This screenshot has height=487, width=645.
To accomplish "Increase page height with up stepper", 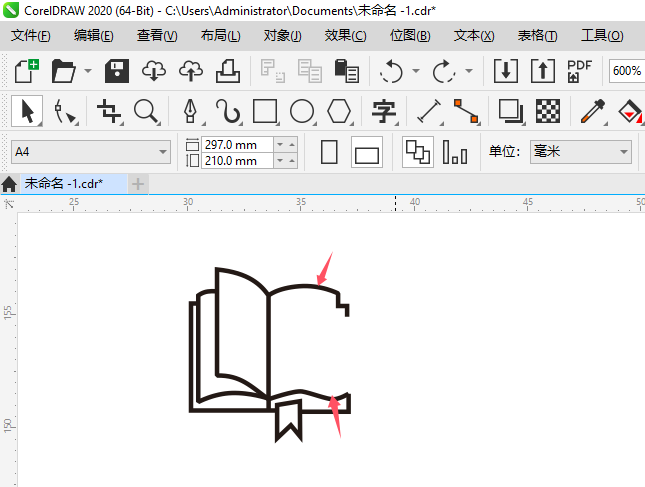I will pos(292,160).
